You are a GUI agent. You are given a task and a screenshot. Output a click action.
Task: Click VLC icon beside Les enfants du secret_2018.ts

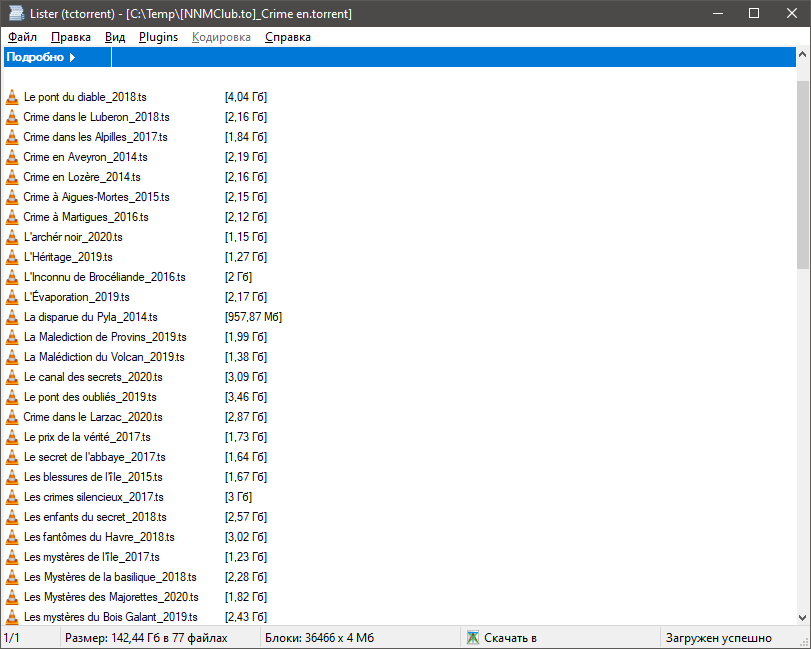click(12, 517)
